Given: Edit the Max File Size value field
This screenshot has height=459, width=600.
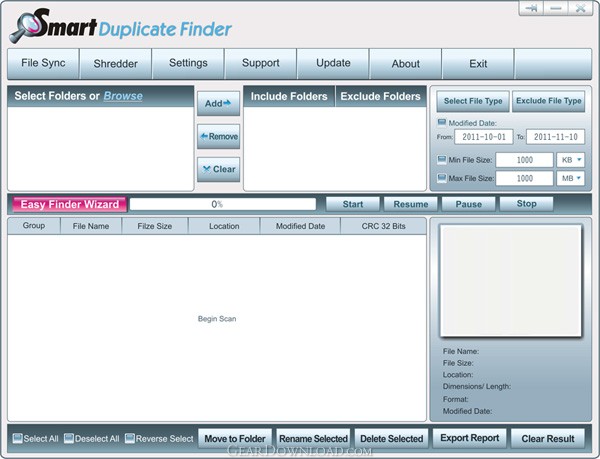Looking at the screenshot, I should [525, 178].
